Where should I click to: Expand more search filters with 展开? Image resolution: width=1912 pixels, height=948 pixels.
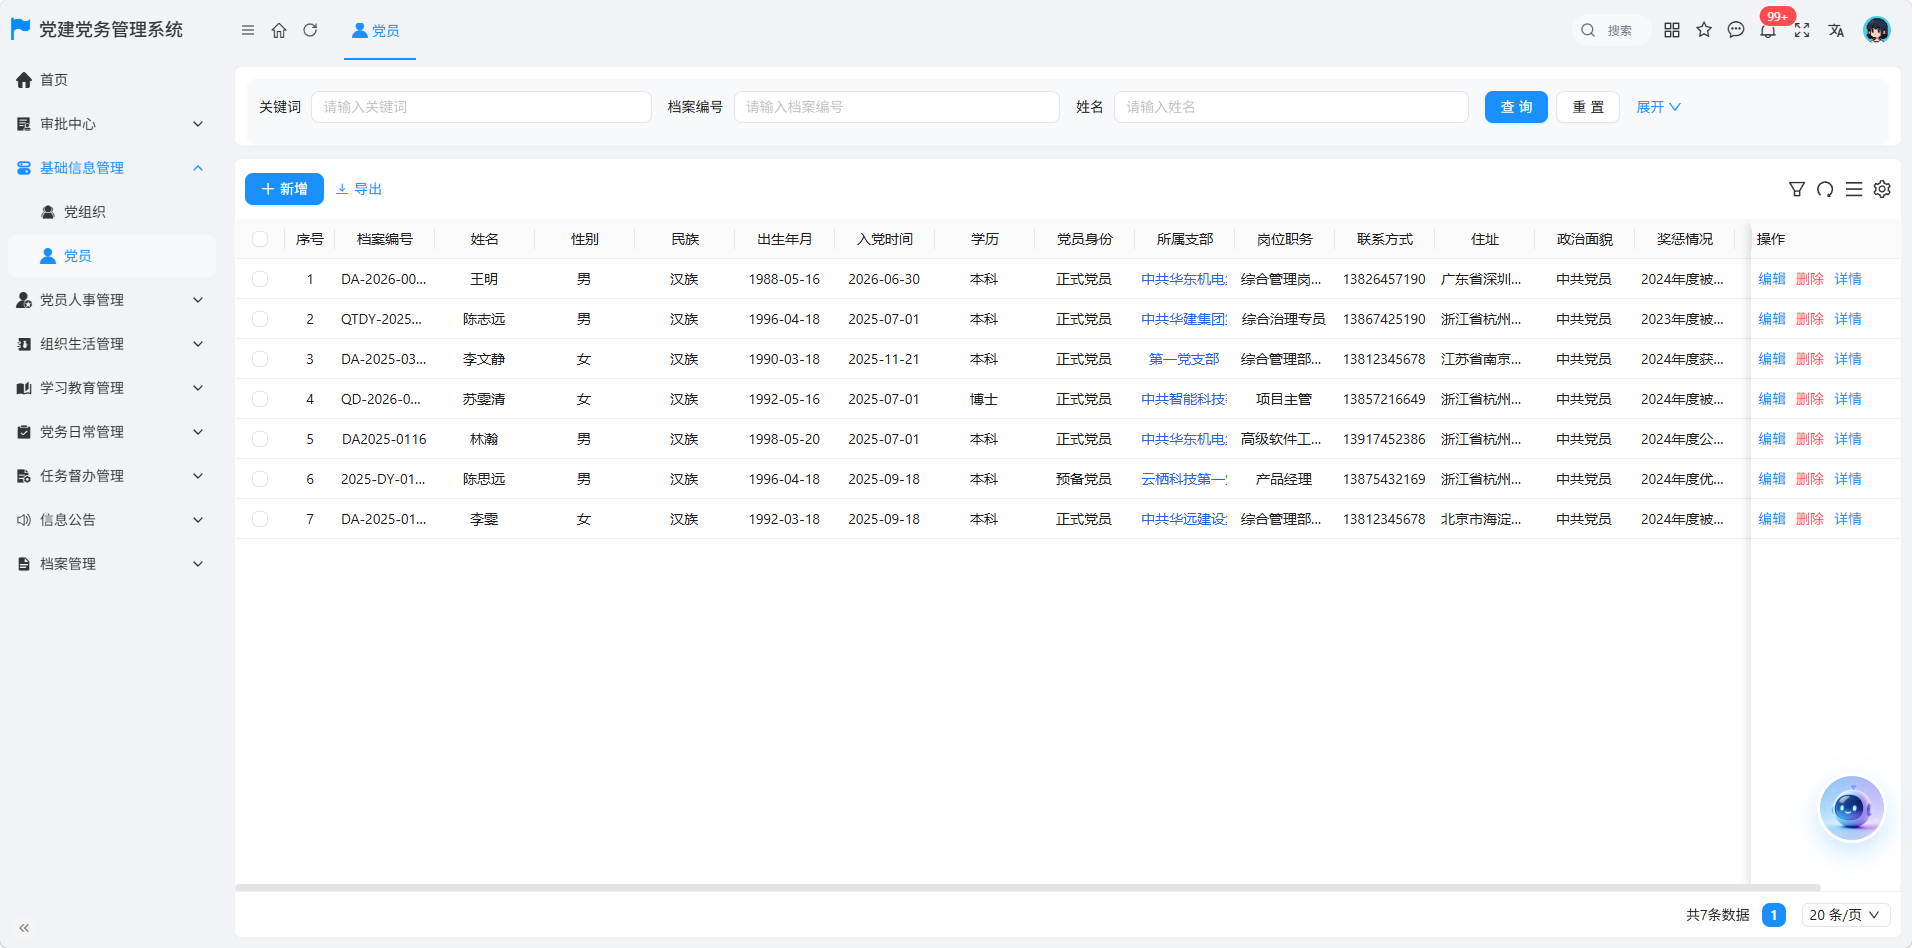click(1658, 107)
